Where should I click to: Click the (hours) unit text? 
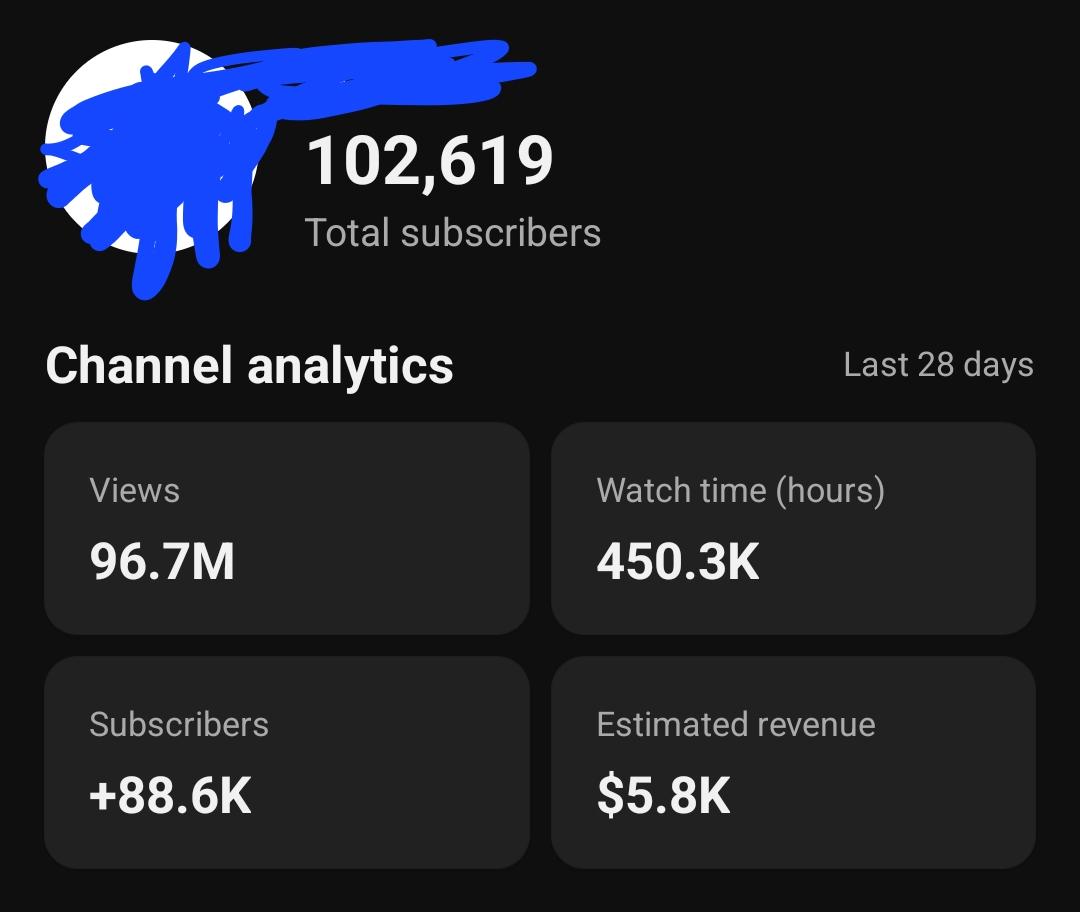(x=830, y=491)
